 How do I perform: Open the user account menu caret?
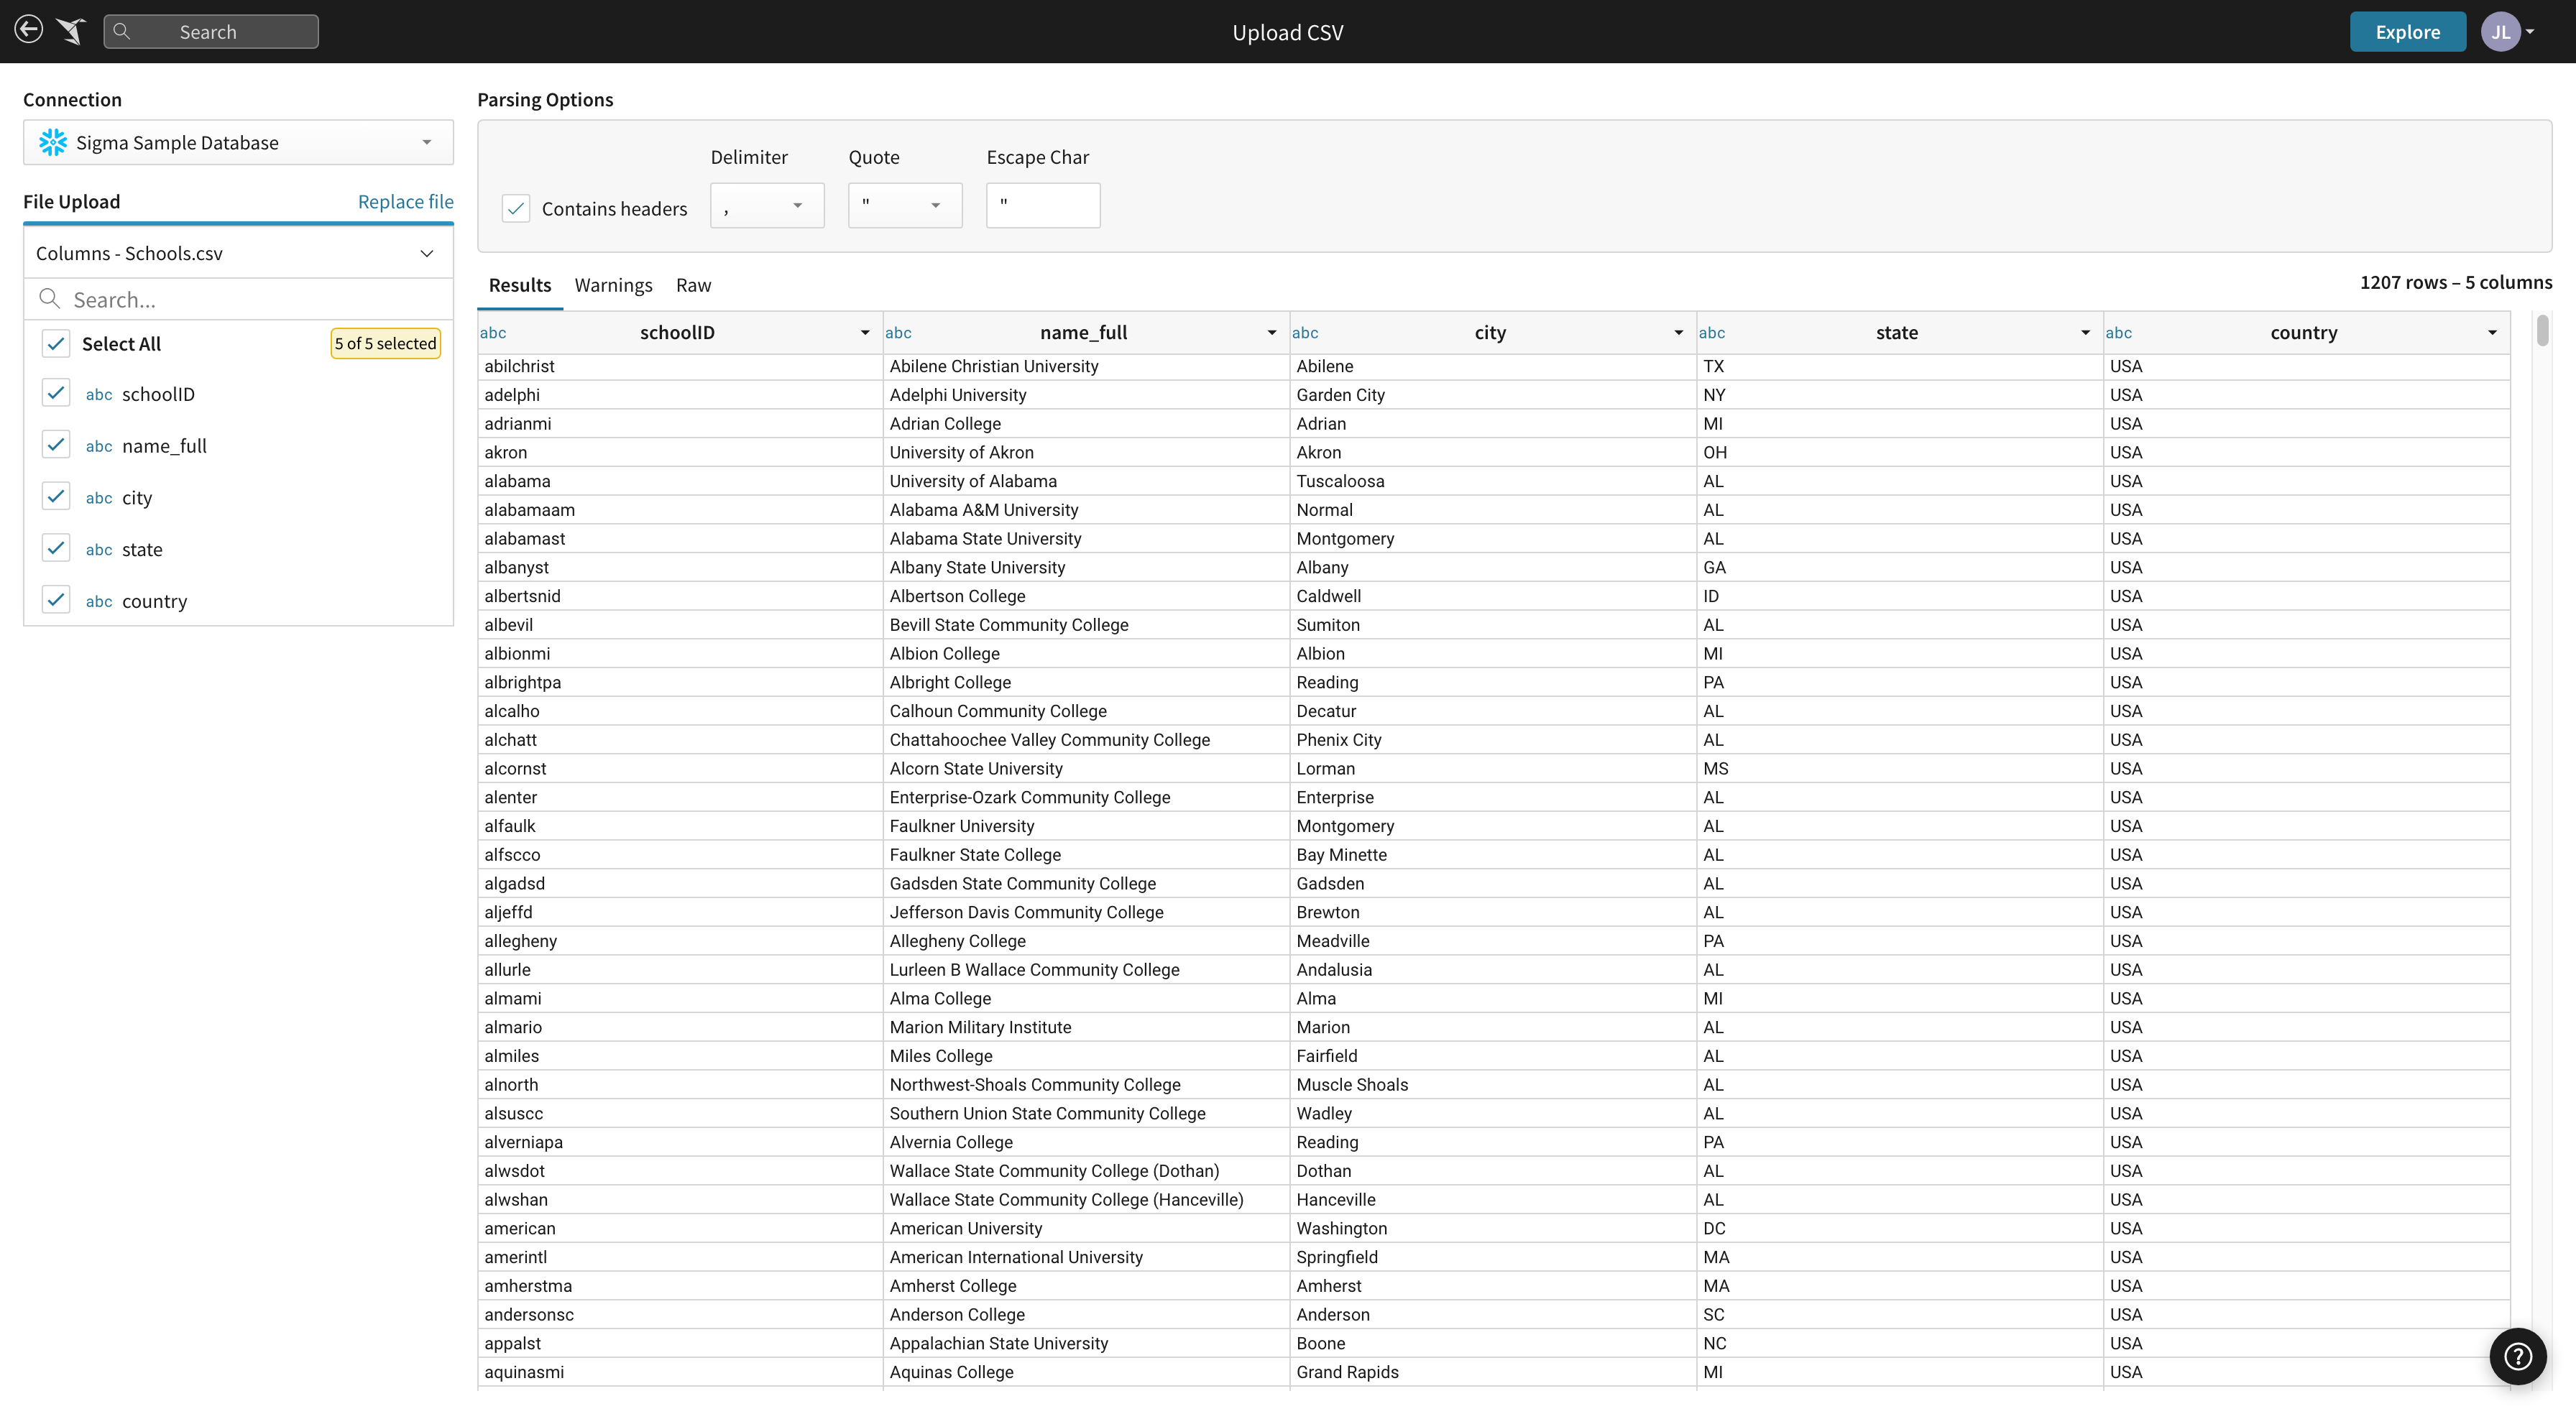pos(2531,32)
